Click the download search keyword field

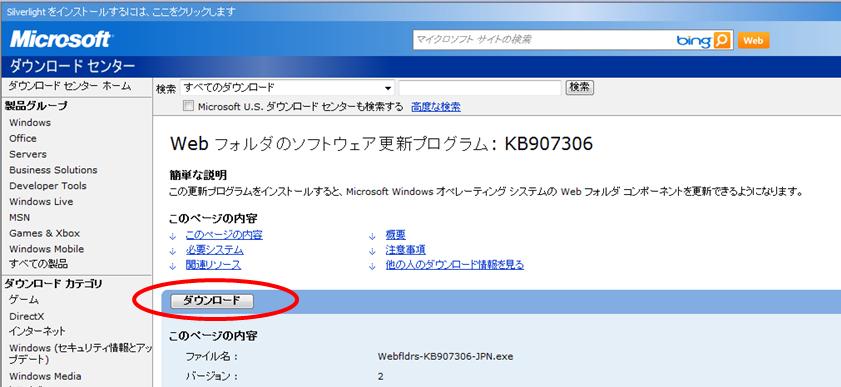tap(480, 87)
